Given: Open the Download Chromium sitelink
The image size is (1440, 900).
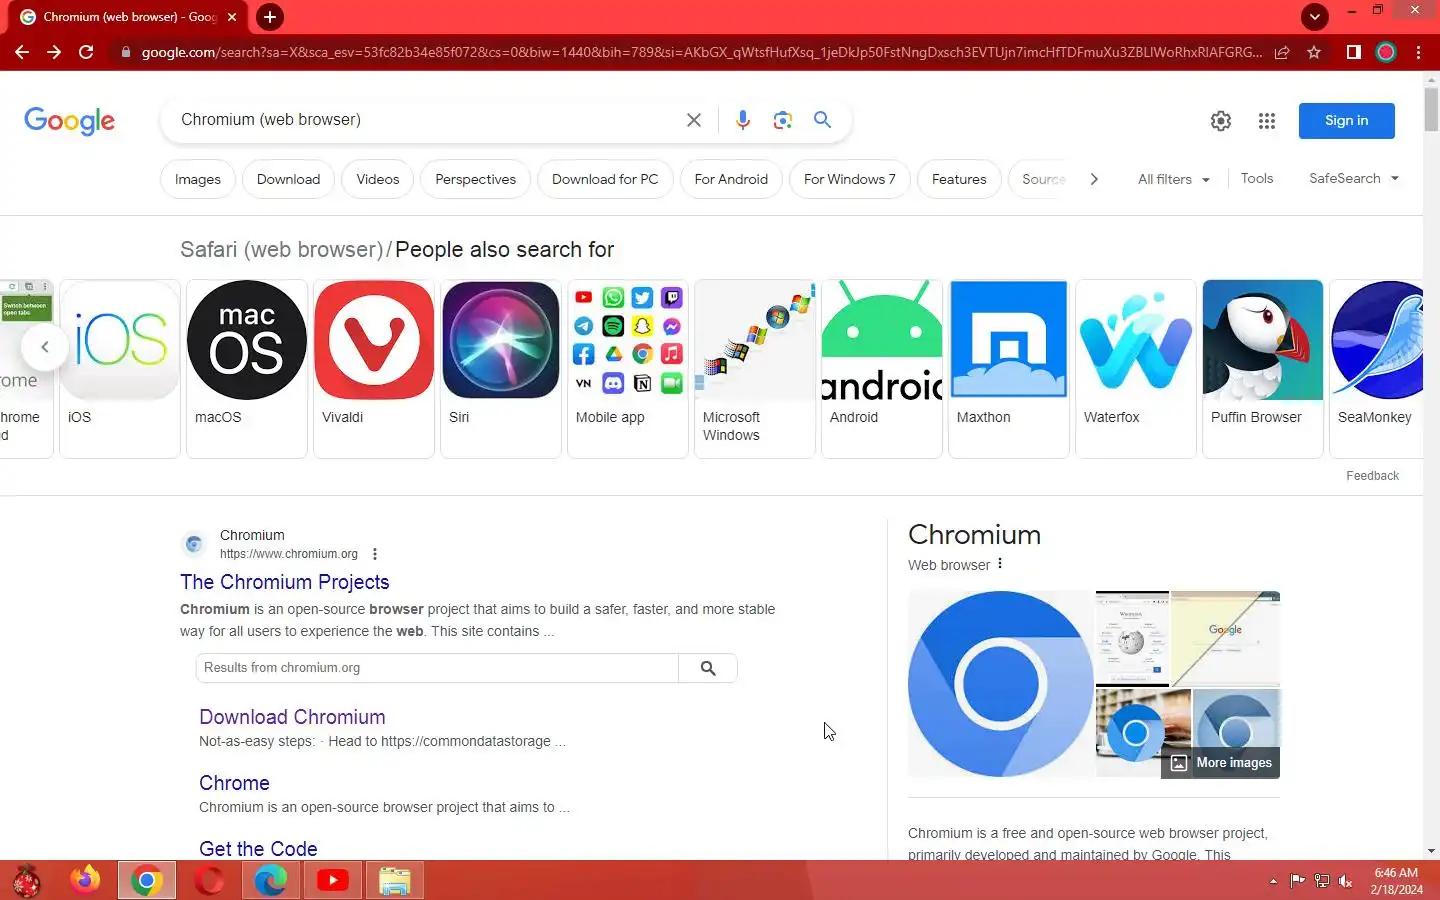Looking at the screenshot, I should coord(292,717).
